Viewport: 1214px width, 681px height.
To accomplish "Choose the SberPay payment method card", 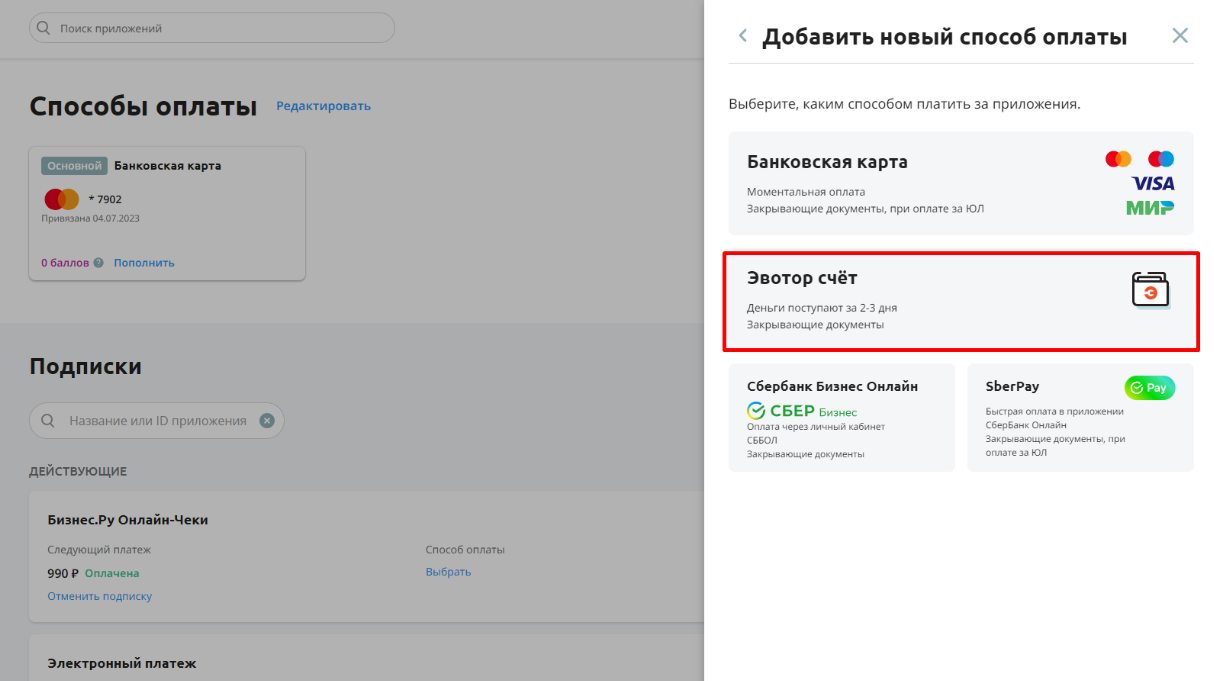I will [x=1081, y=417].
